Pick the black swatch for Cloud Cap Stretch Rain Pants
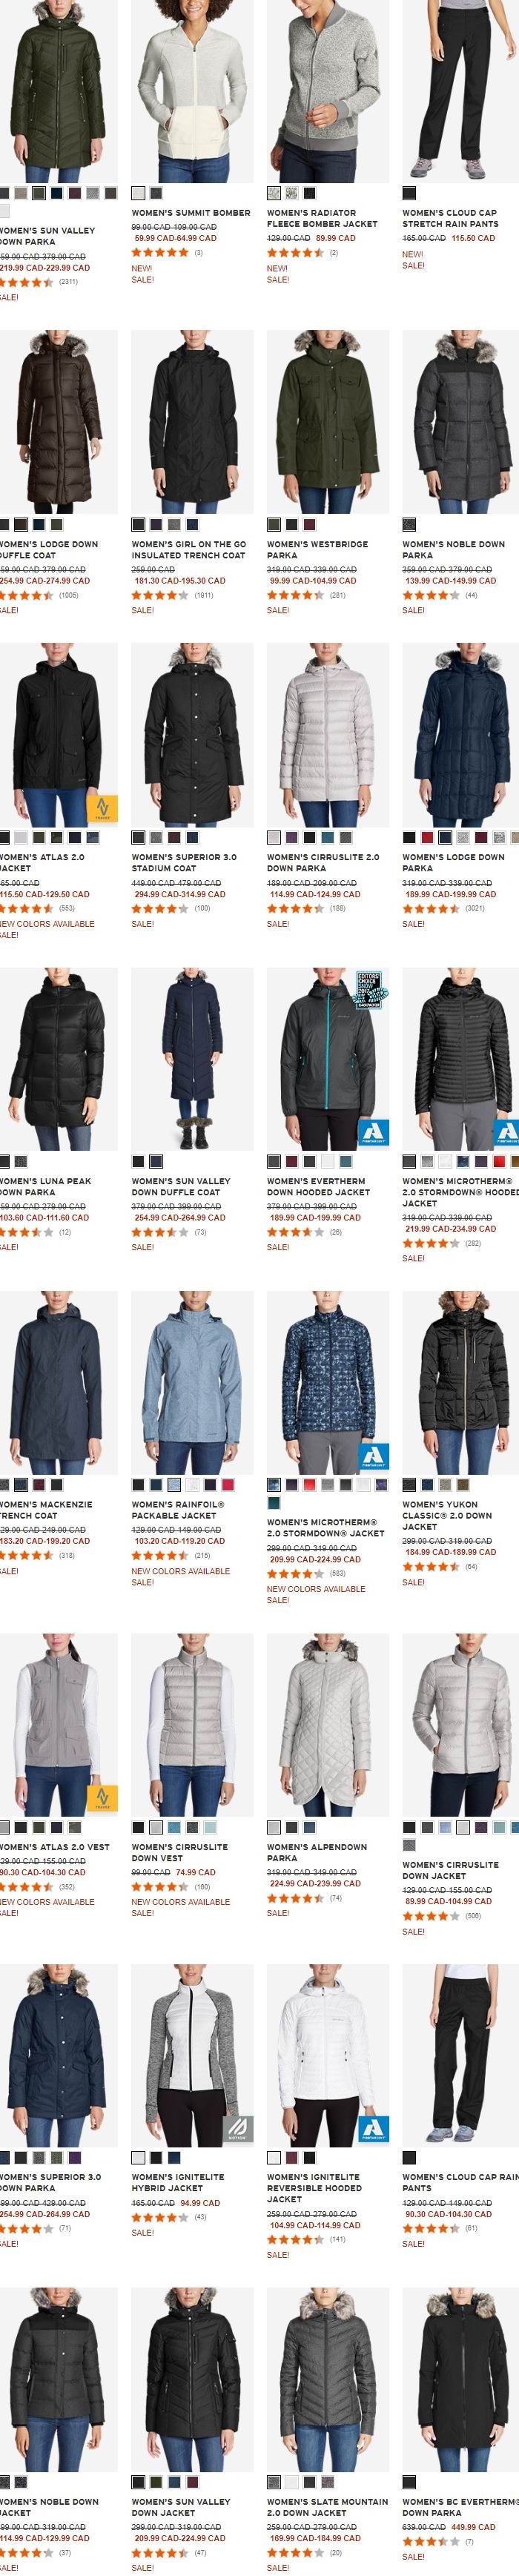This screenshot has width=519, height=2576. tap(409, 193)
